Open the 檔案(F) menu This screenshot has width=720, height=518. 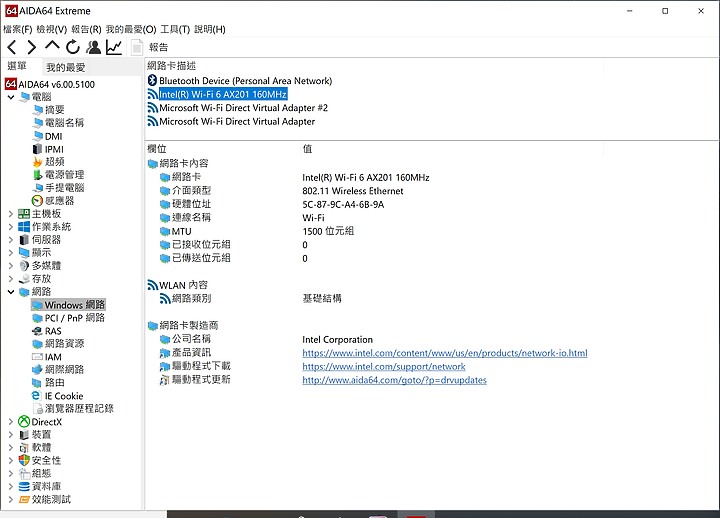[x=17, y=29]
